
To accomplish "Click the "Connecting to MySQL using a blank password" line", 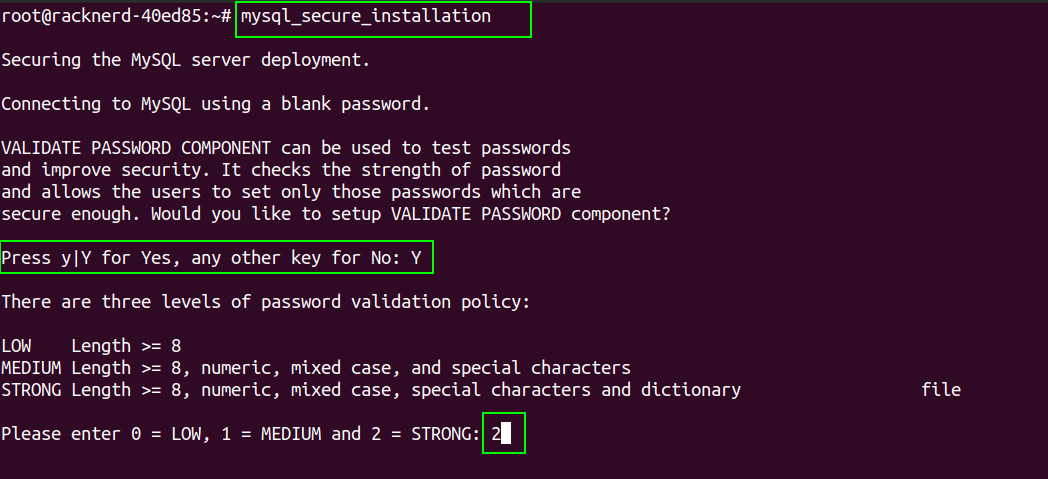I will (x=215, y=104).
